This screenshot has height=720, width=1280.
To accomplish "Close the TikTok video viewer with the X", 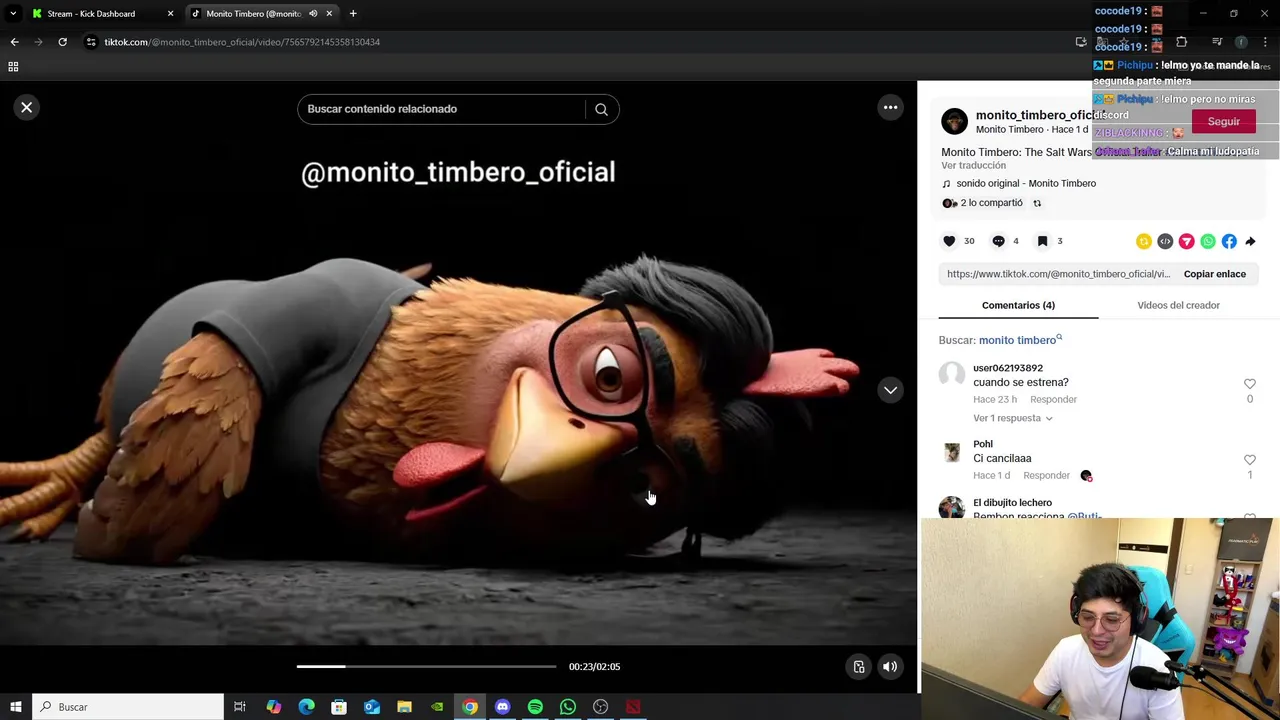I will point(27,107).
